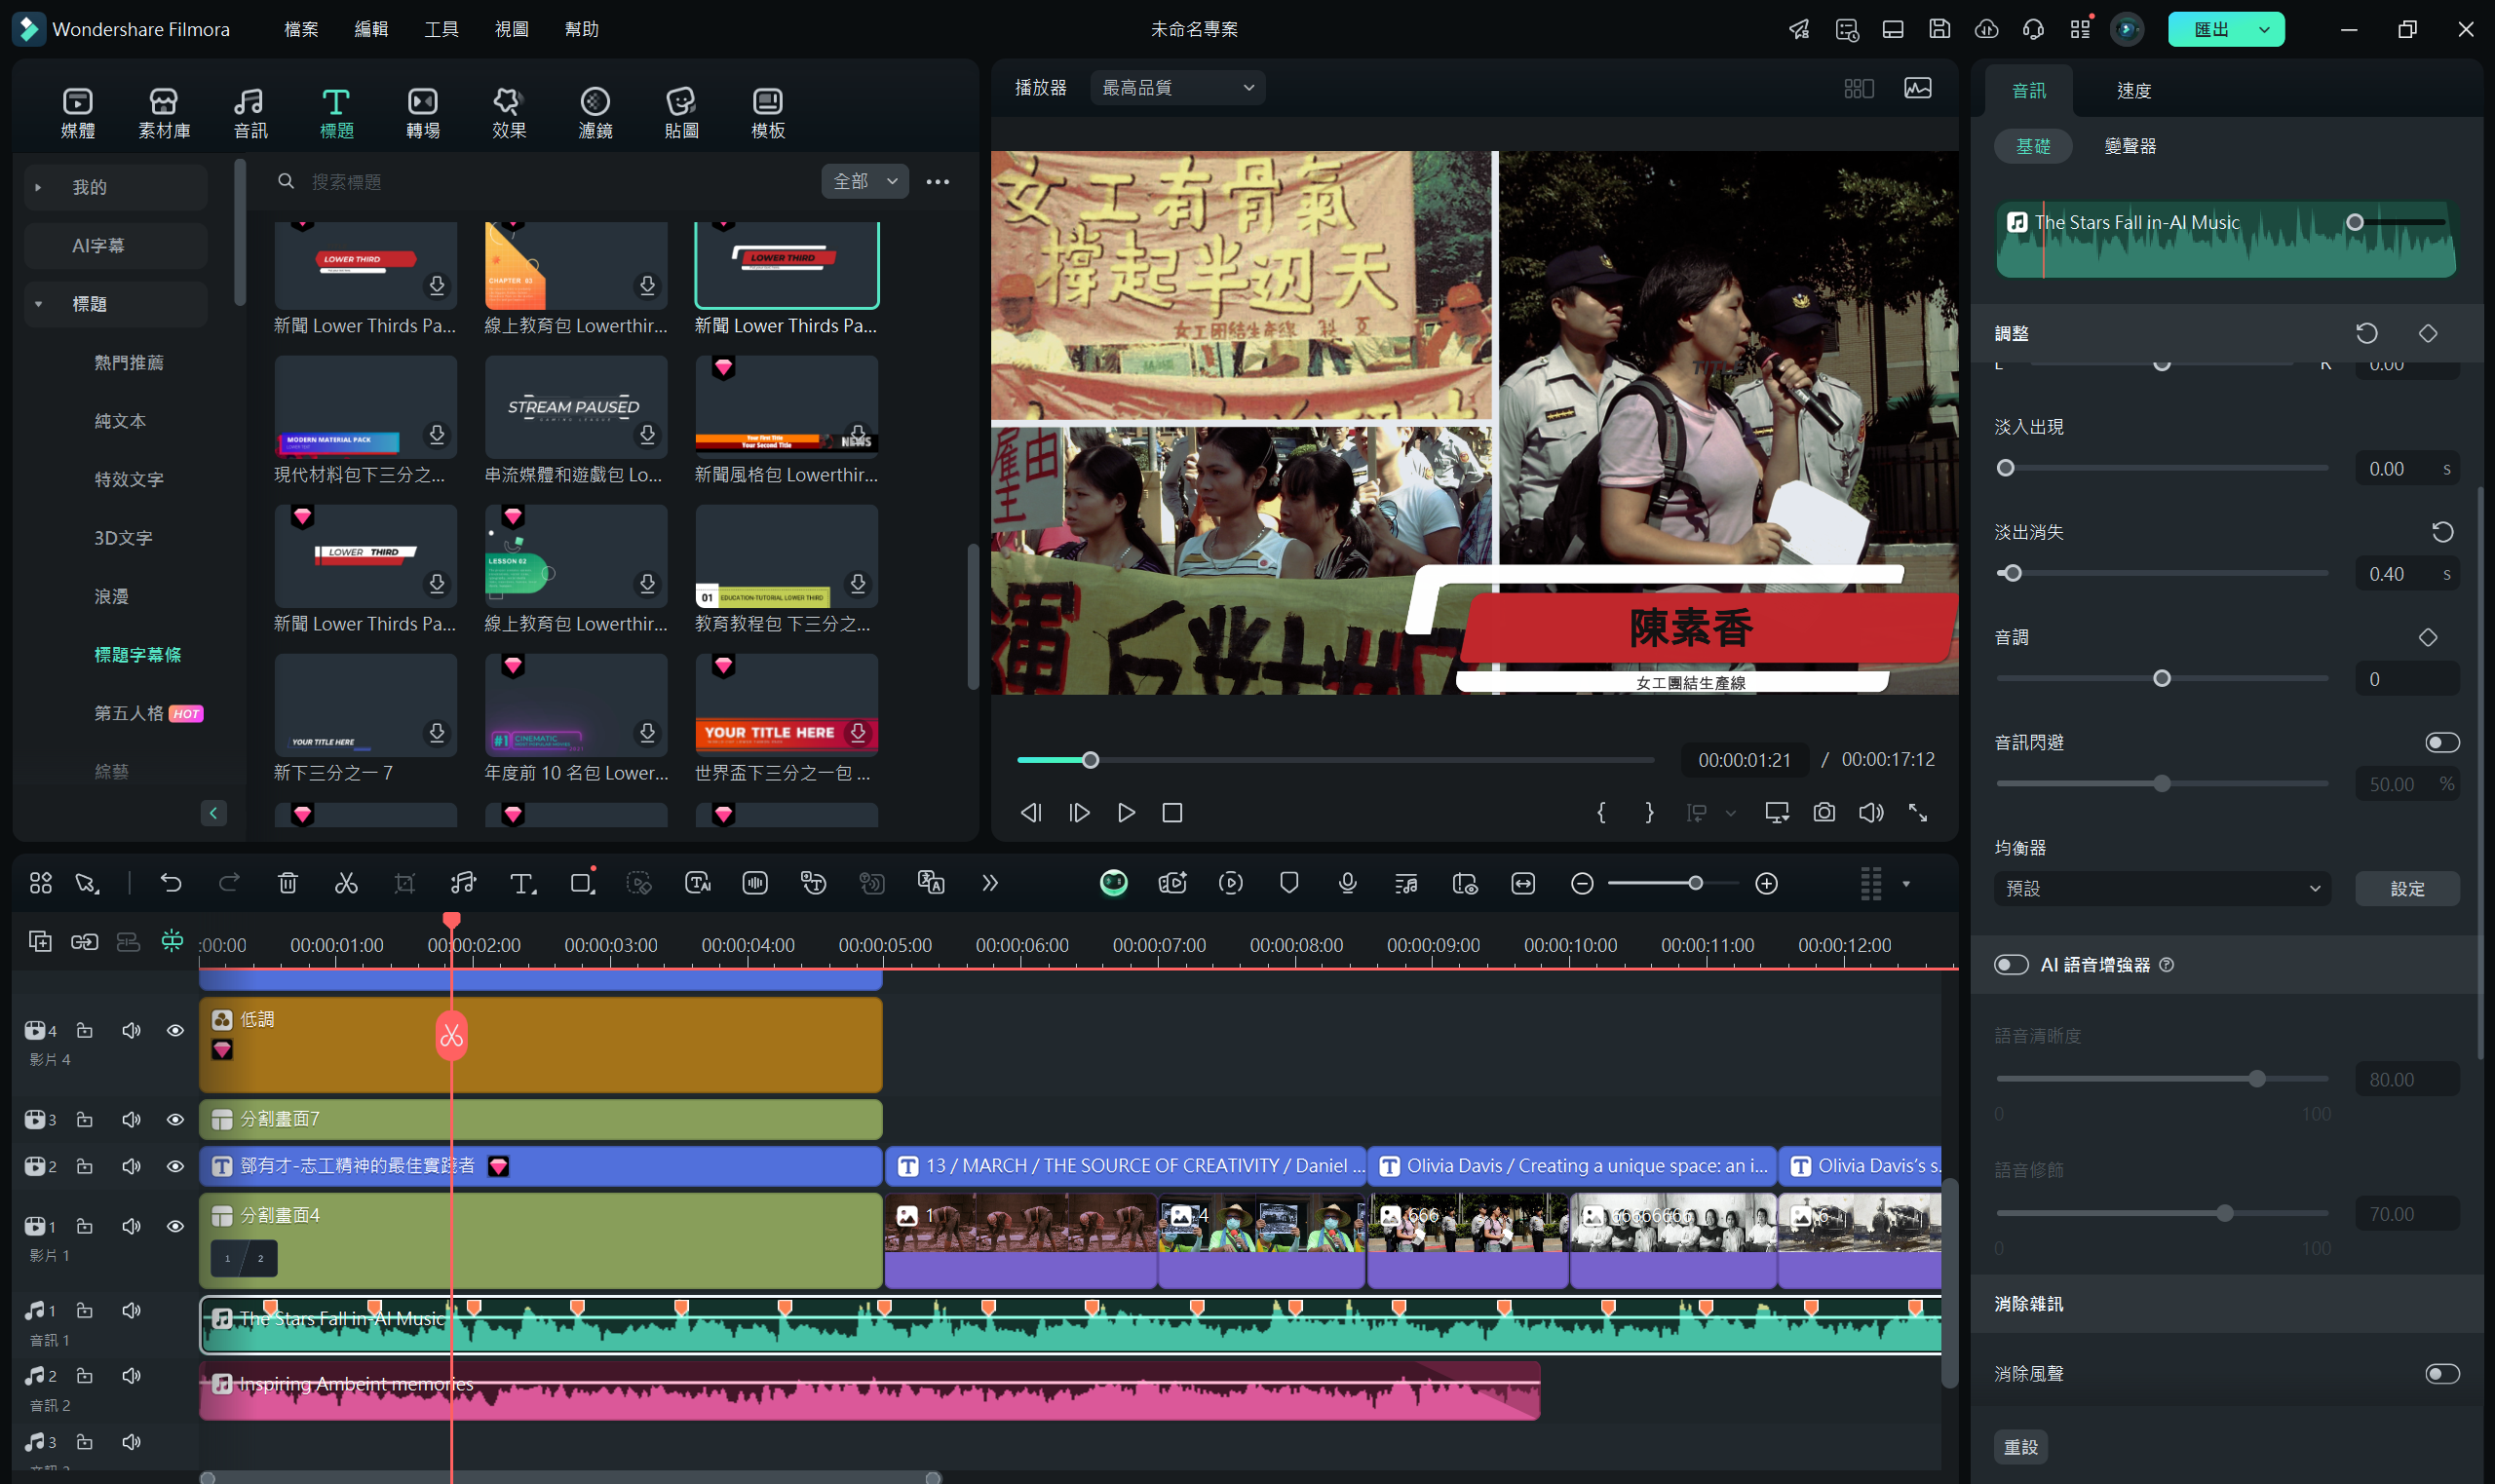Click the 淡出消失 fade-out slider
The height and width of the screenshot is (1484, 2495).
point(2161,573)
